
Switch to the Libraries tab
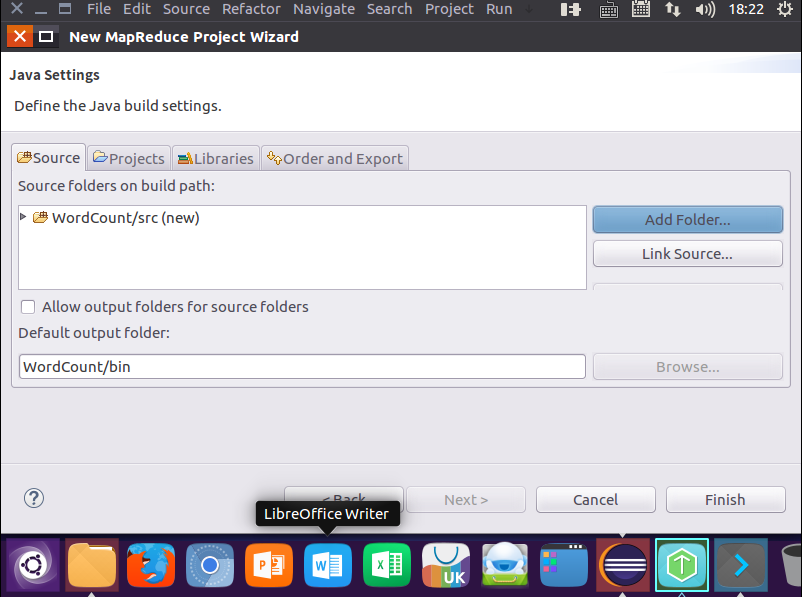[x=215, y=158]
